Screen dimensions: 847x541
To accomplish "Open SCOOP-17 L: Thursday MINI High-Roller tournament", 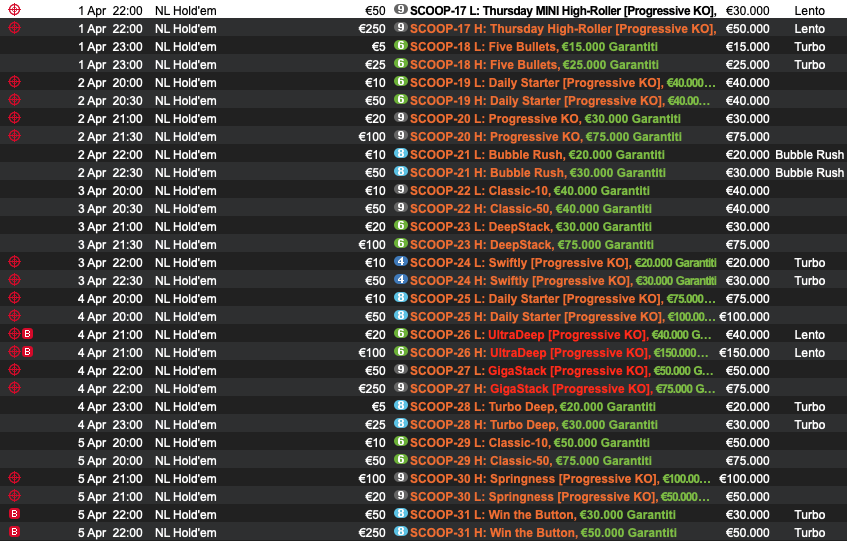I will click(x=563, y=11).
